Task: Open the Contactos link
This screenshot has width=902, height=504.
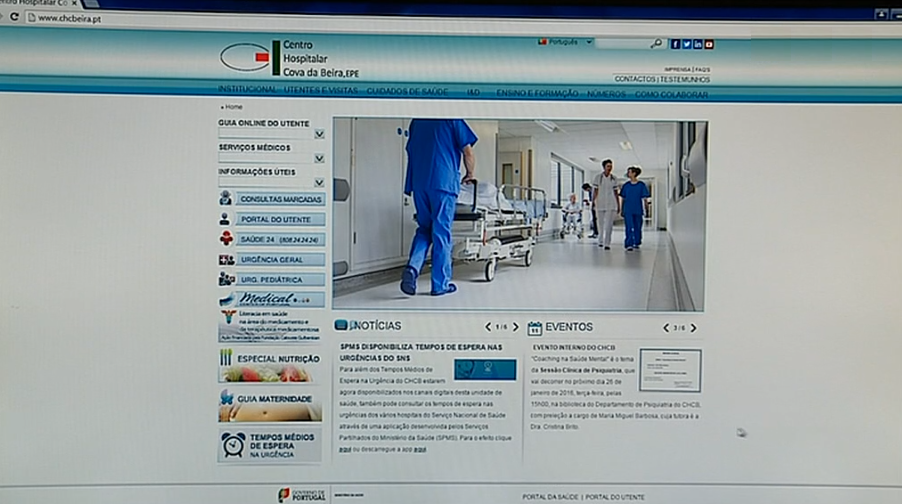Action: point(635,79)
